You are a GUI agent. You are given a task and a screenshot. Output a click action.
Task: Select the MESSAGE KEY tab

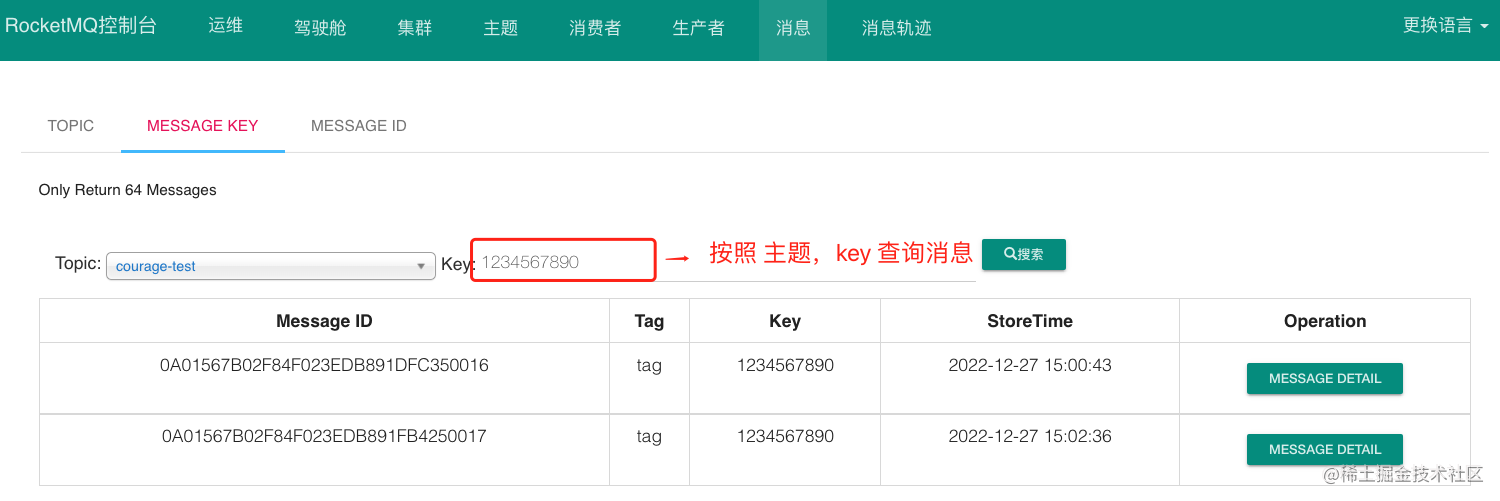click(203, 126)
